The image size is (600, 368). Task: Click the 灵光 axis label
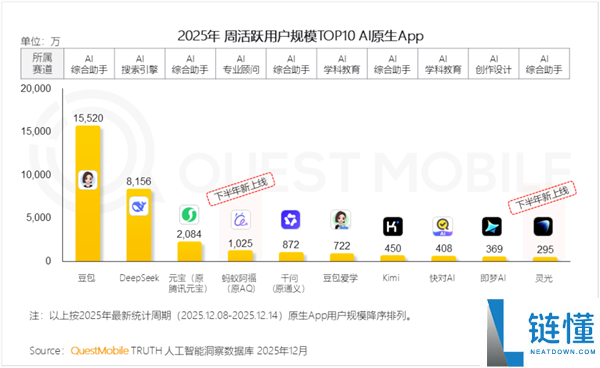pos(544,278)
